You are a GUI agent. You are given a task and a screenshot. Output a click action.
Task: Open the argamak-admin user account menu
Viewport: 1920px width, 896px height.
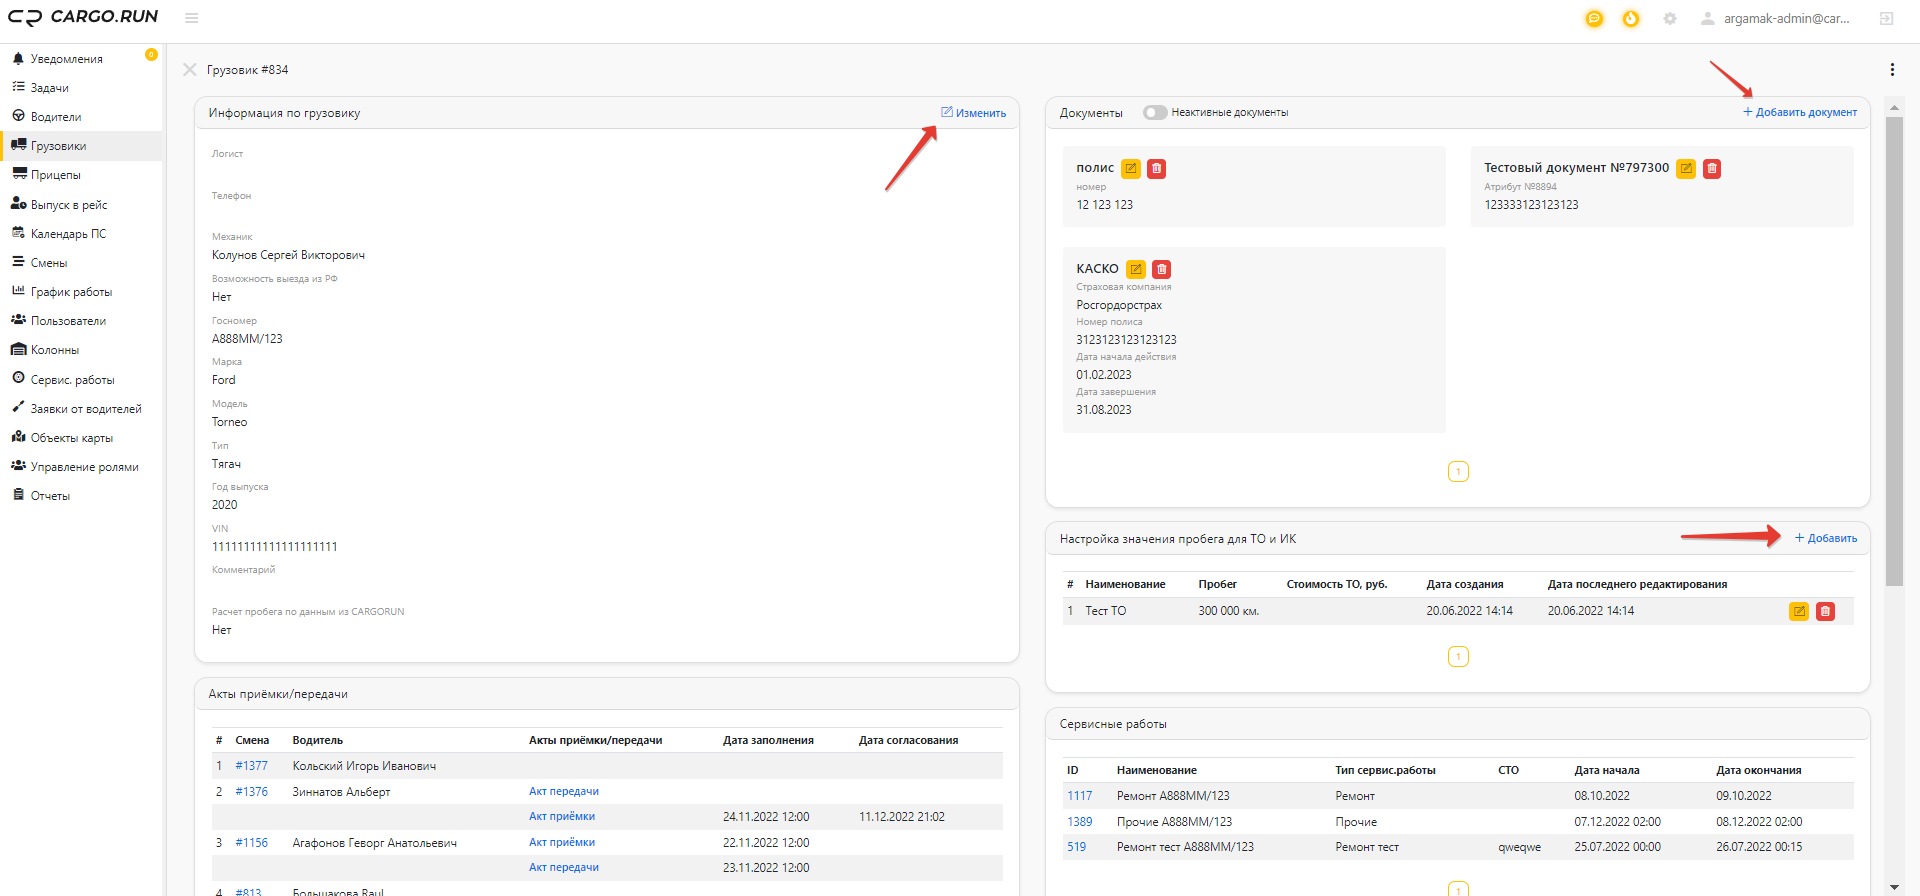tap(1777, 19)
